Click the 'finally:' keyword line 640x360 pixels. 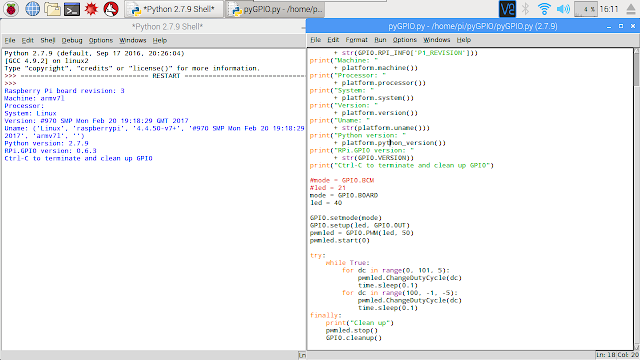coord(326,315)
